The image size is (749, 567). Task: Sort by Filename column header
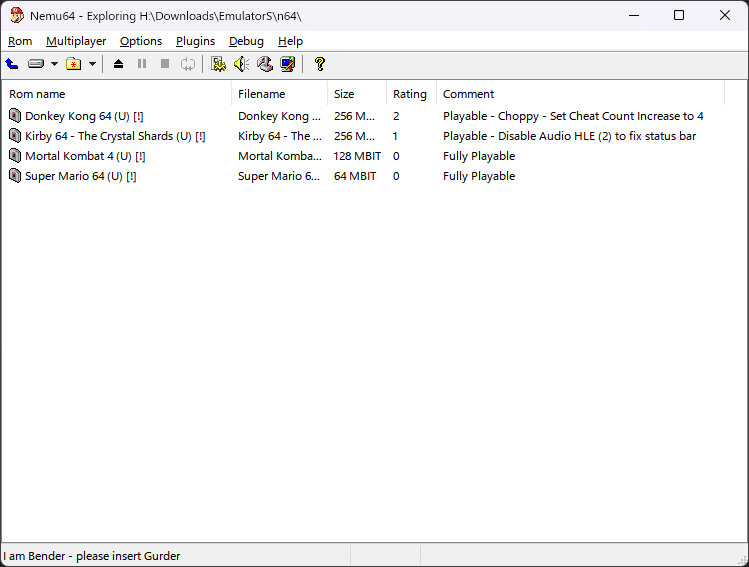279,94
